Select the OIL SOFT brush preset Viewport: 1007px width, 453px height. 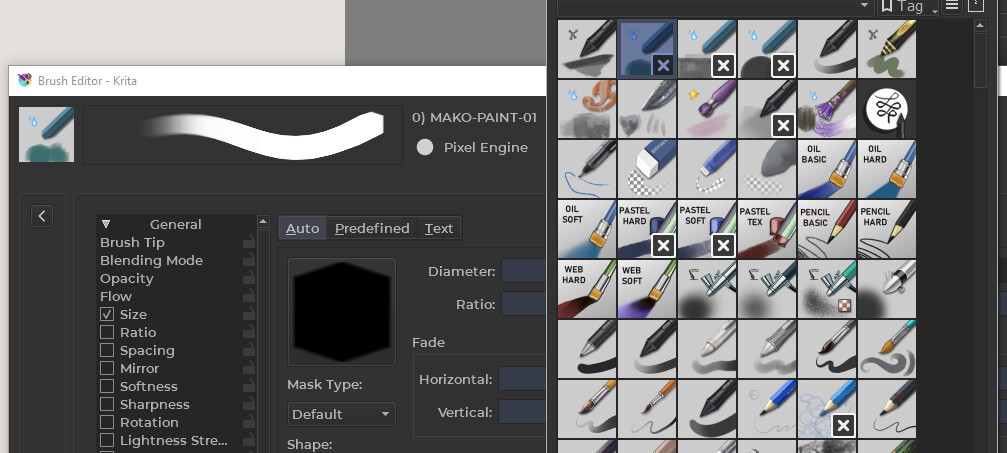click(587, 229)
